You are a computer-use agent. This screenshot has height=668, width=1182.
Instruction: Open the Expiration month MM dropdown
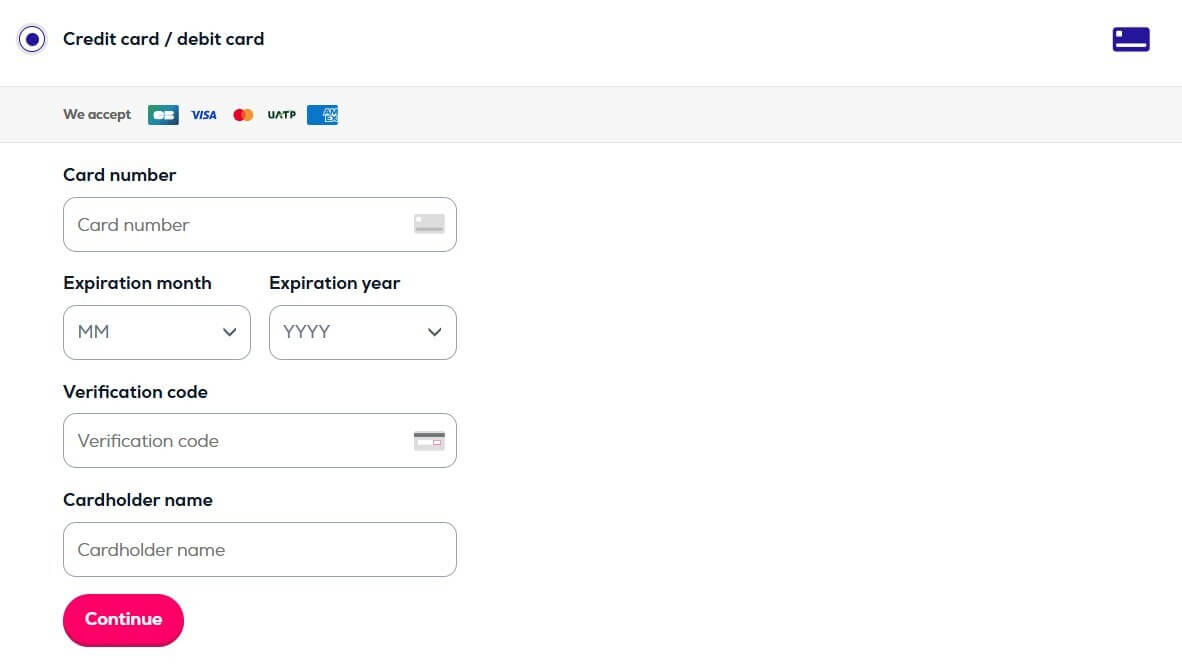pyautogui.click(x=157, y=332)
